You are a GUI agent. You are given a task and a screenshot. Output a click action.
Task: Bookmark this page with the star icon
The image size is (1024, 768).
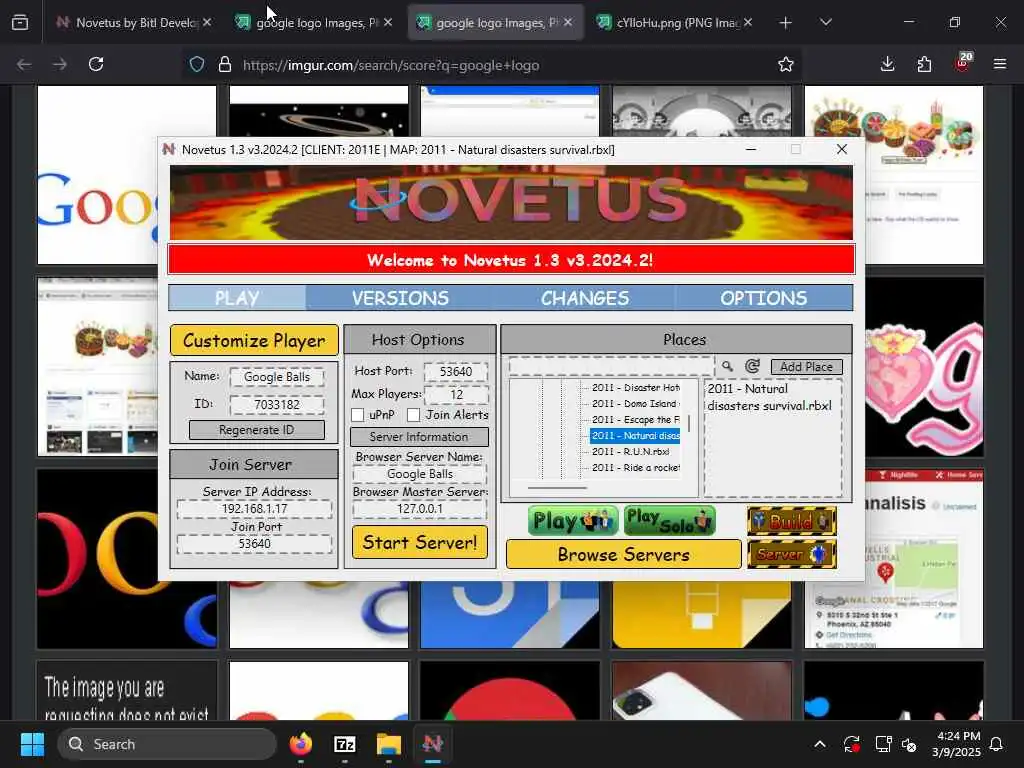click(x=786, y=65)
